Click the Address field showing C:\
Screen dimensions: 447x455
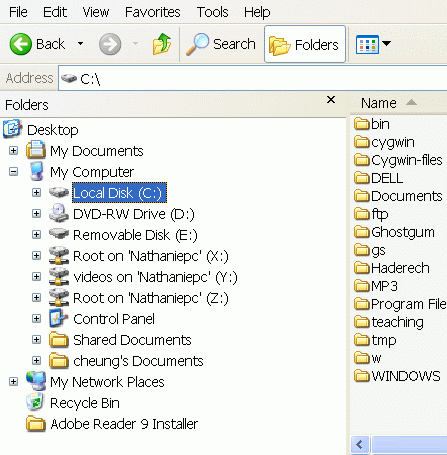[x=253, y=78]
